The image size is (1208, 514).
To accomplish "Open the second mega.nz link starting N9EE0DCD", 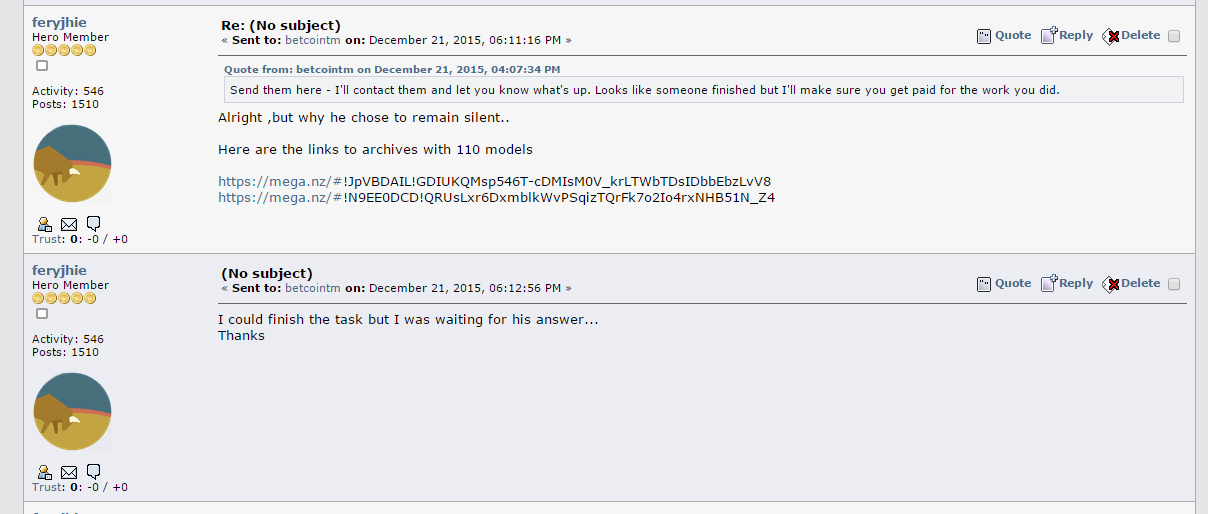I will click(496, 197).
